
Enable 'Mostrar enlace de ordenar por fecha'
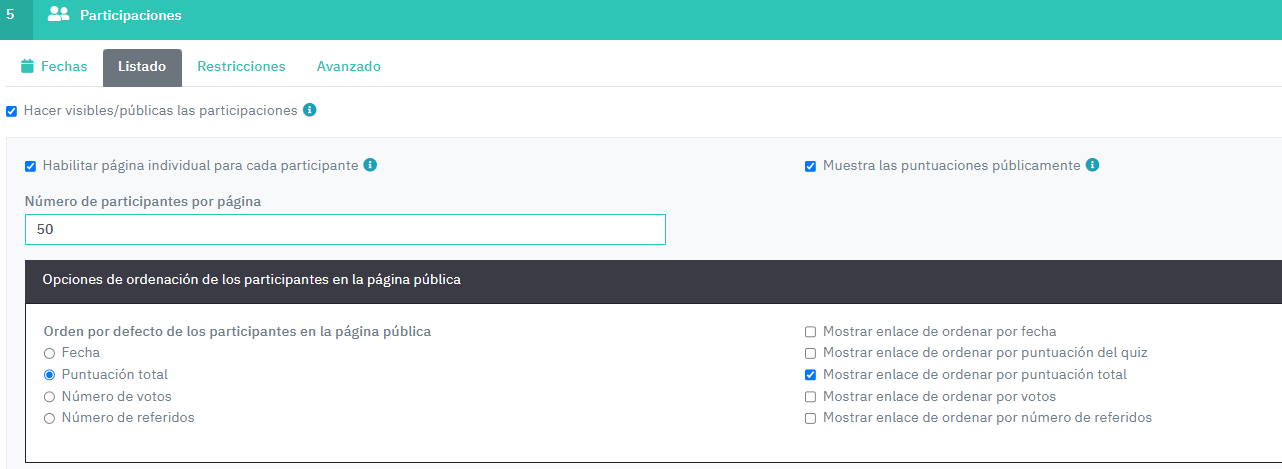coord(811,332)
